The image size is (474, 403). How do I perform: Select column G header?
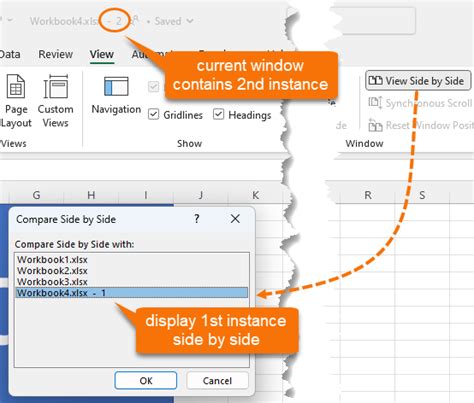[36, 195]
